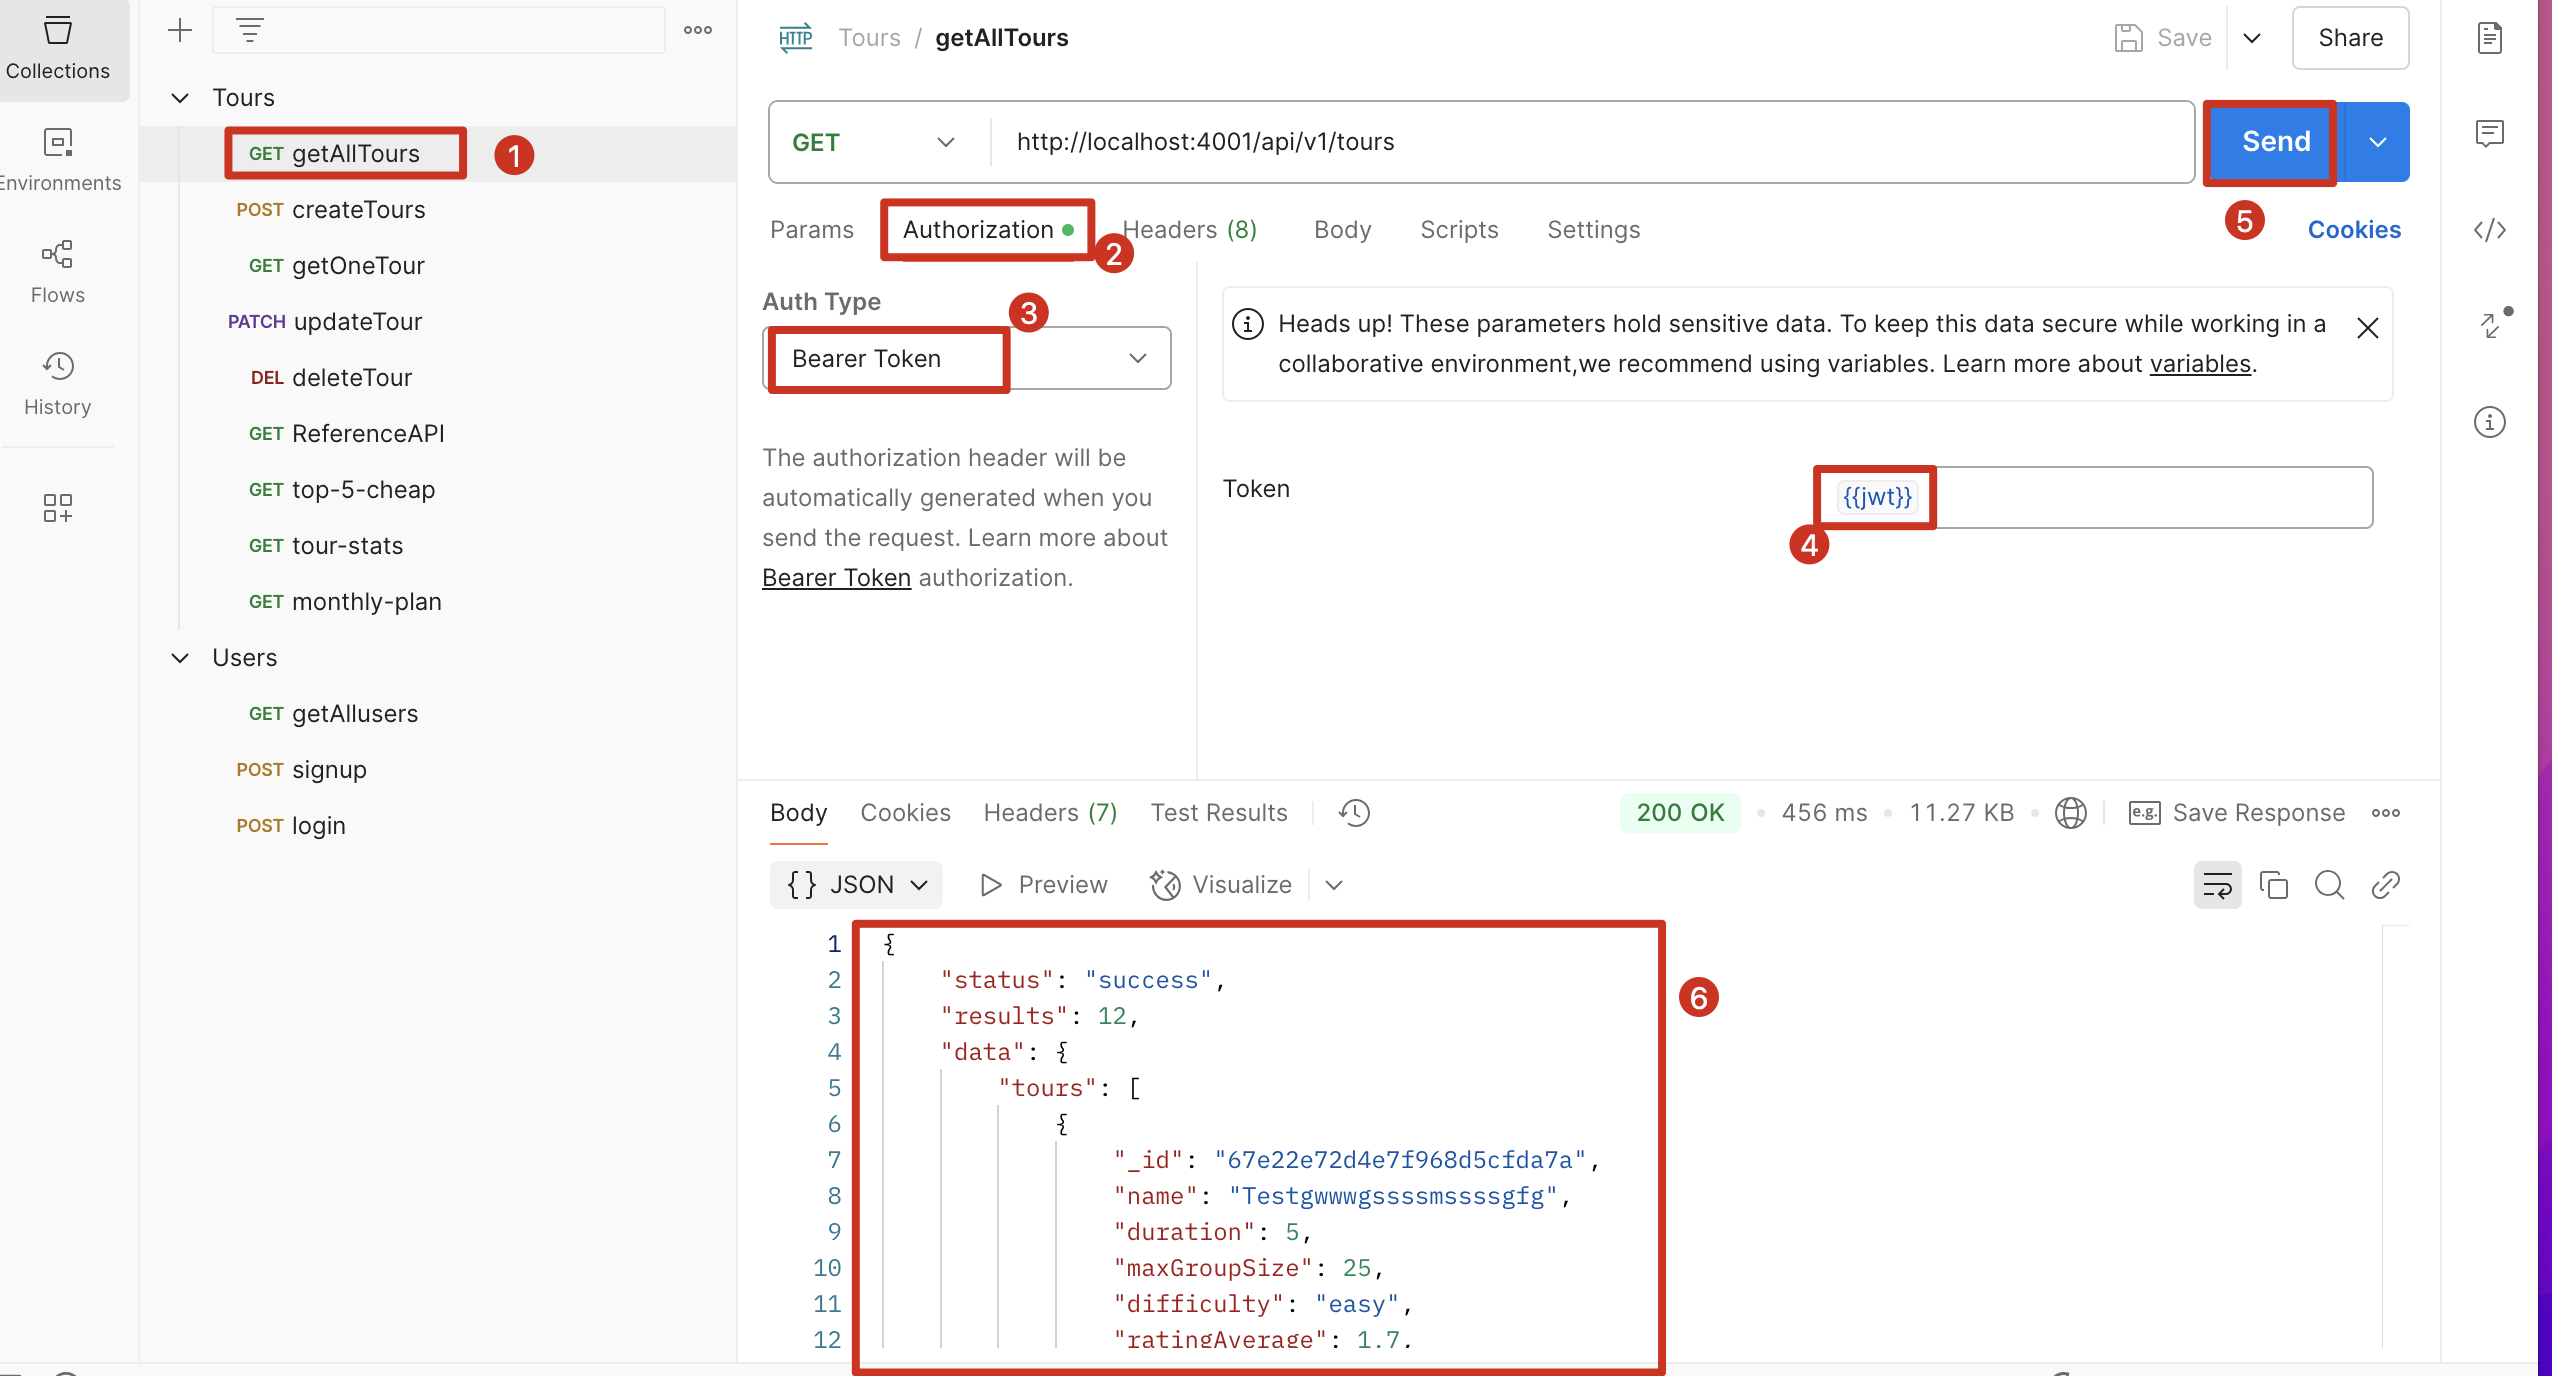Open the code snippet panel icon
The height and width of the screenshot is (1376, 2552).
click(2489, 230)
